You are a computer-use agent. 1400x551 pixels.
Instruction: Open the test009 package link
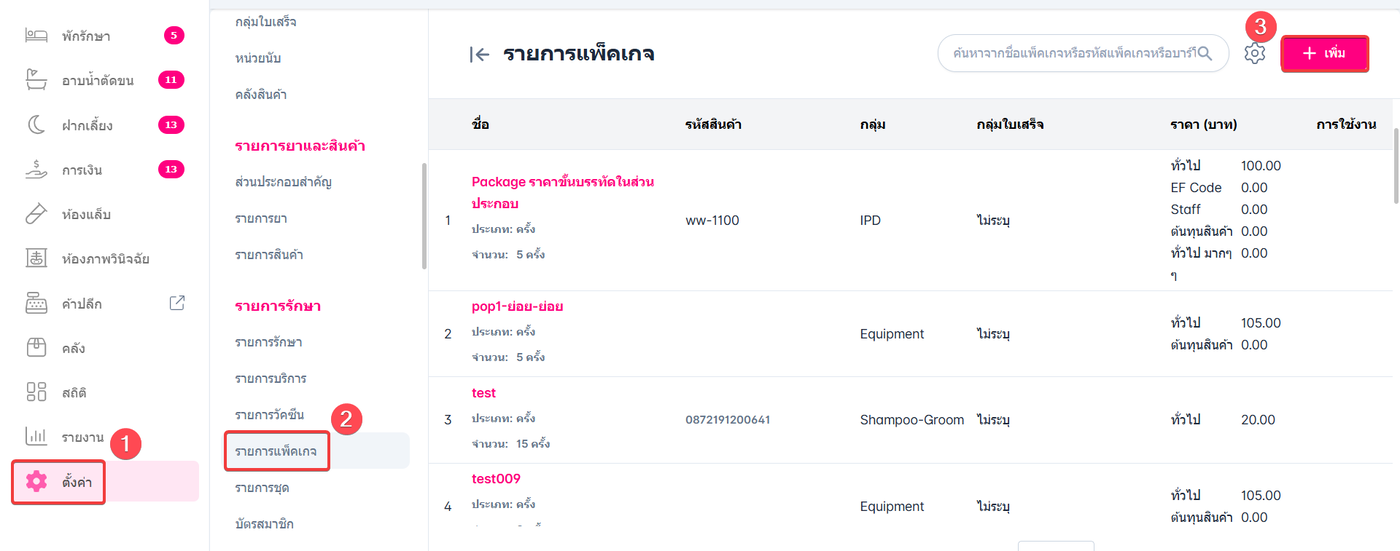point(496,479)
